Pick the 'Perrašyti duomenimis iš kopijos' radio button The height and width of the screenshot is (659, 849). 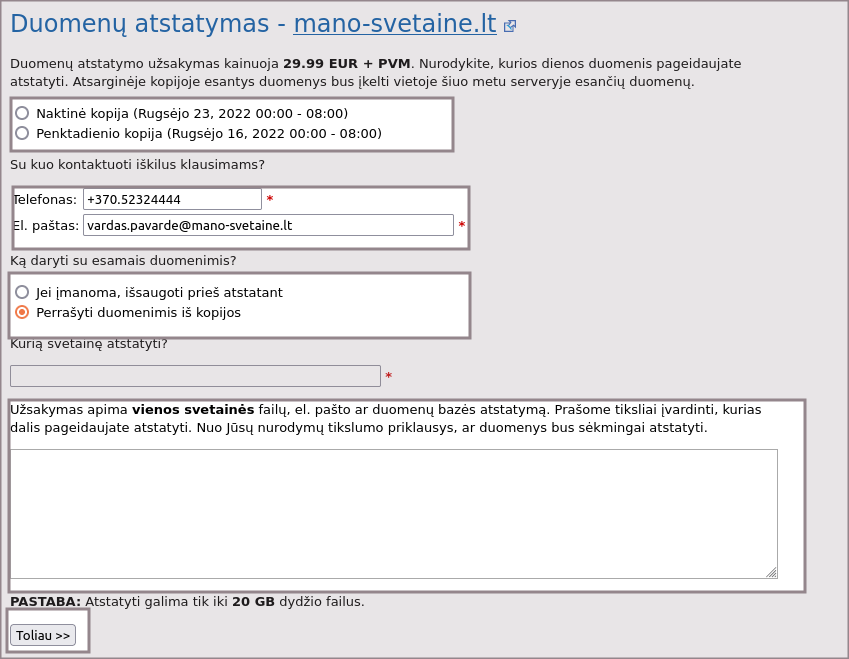pyautogui.click(x=22, y=312)
